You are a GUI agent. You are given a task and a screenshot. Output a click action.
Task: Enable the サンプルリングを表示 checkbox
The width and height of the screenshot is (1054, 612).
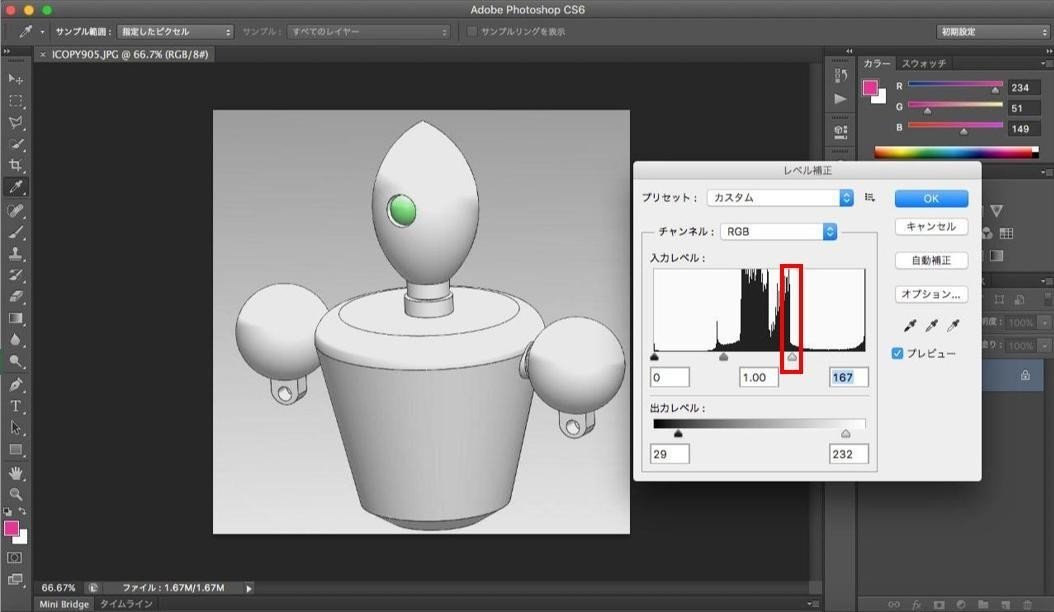(471, 30)
